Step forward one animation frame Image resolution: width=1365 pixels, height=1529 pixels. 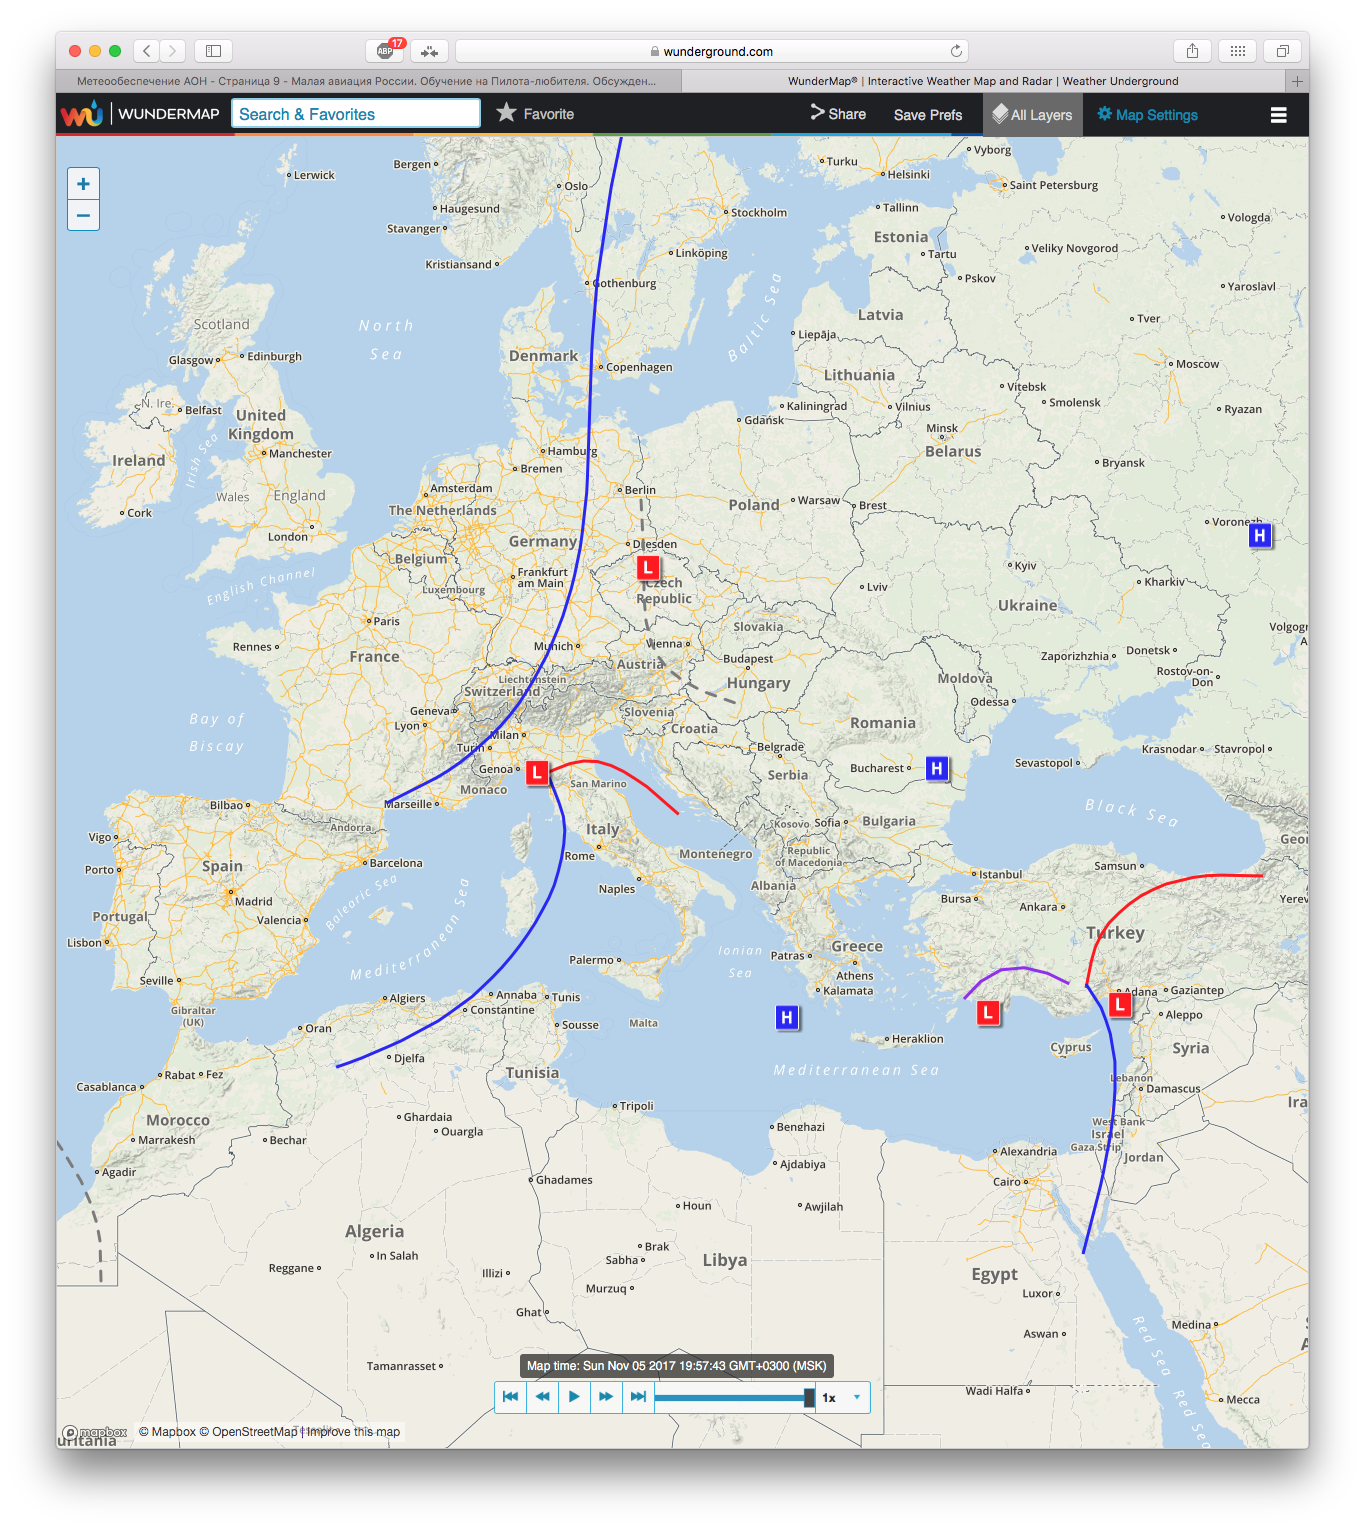coord(606,1397)
